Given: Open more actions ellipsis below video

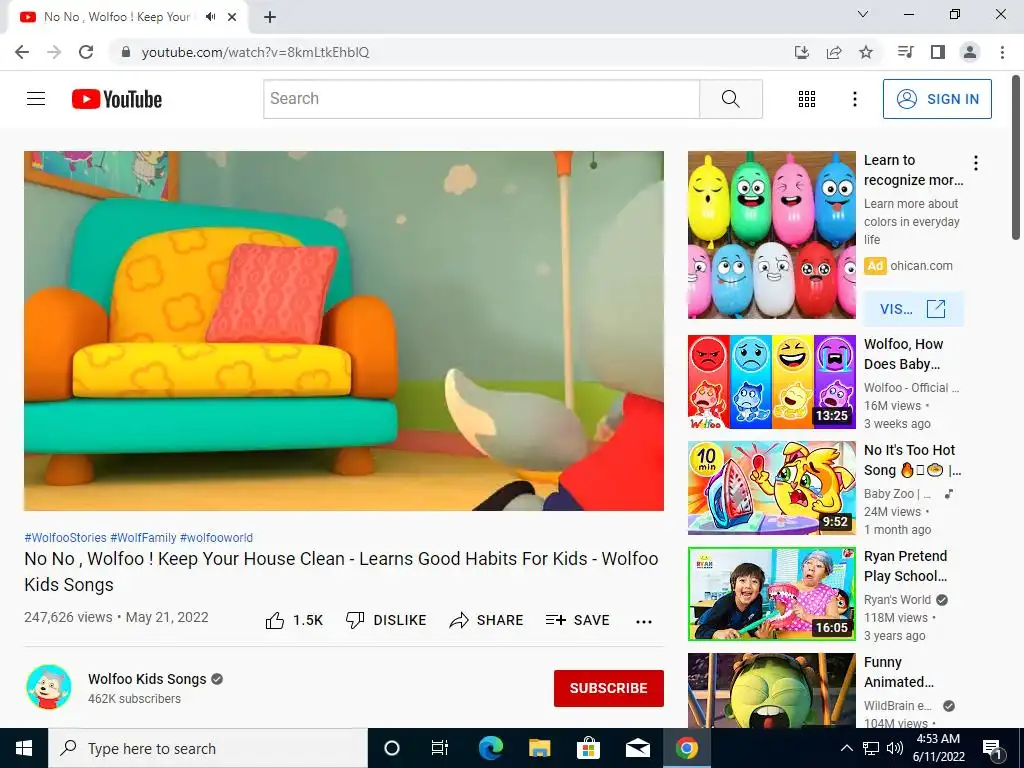Looking at the screenshot, I should pos(644,621).
